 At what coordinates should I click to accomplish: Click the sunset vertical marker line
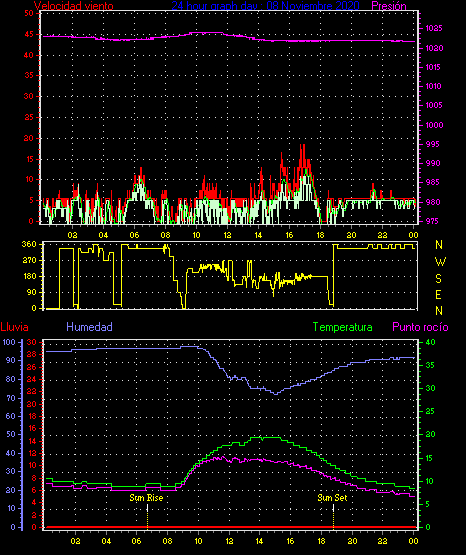333,516
